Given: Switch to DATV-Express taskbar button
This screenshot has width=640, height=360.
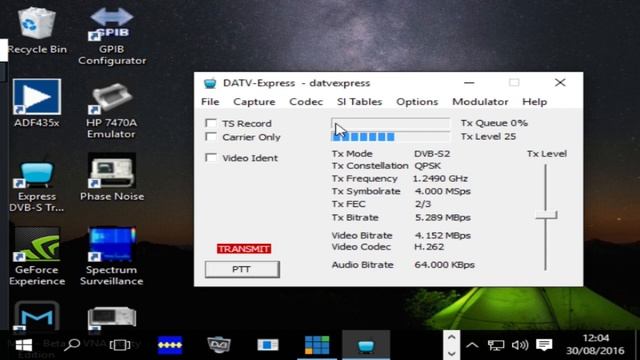Looking at the screenshot, I should point(366,345).
